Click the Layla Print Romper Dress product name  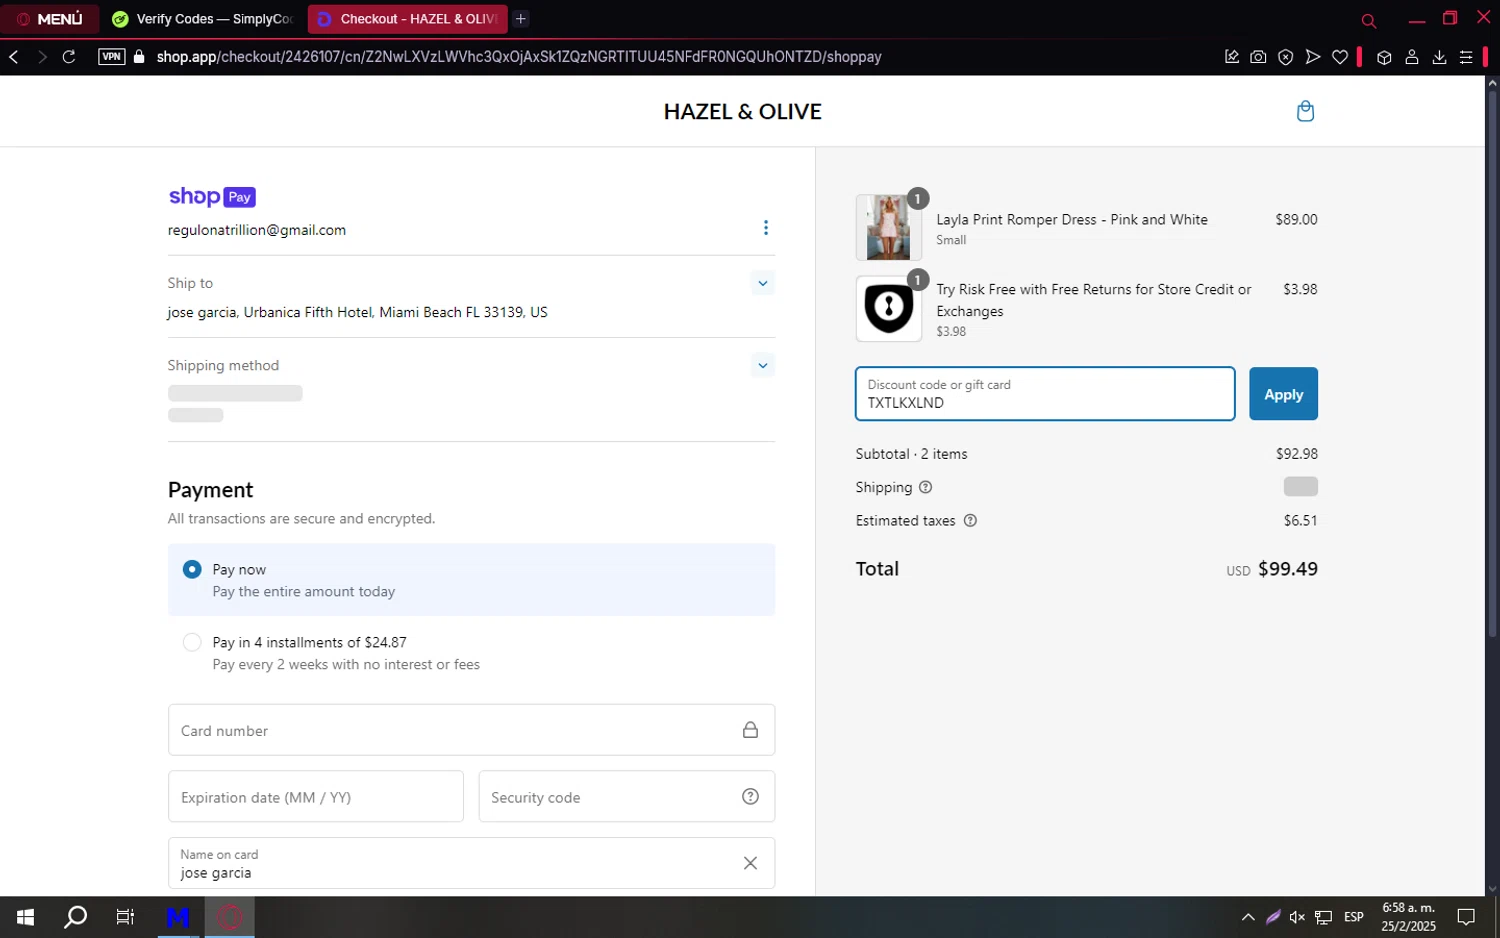1072,220
